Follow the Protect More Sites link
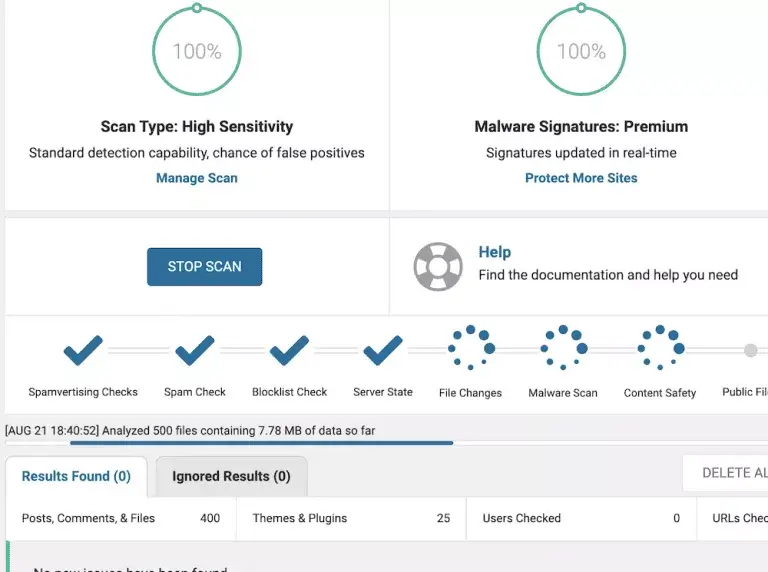The image size is (768, 572). click(581, 178)
